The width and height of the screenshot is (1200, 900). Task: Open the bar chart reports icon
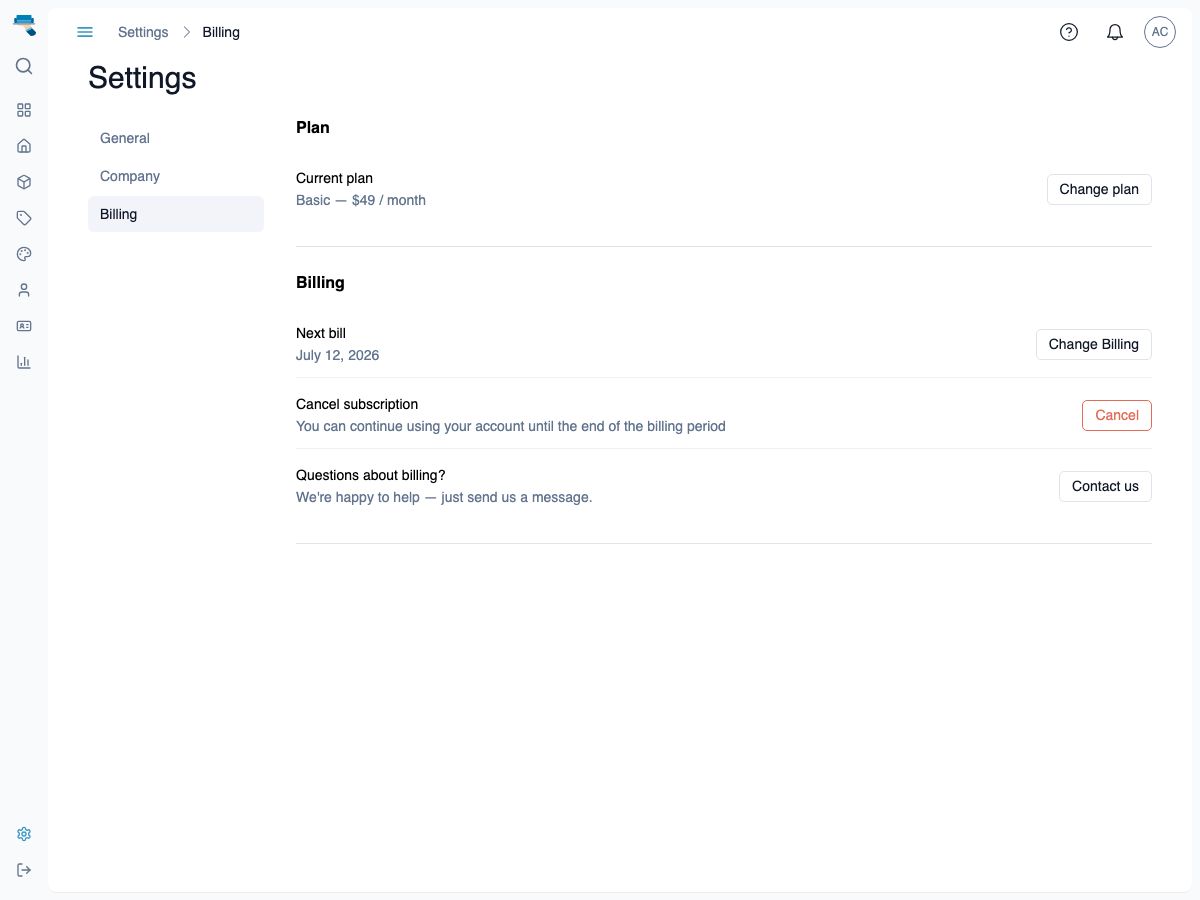24,362
